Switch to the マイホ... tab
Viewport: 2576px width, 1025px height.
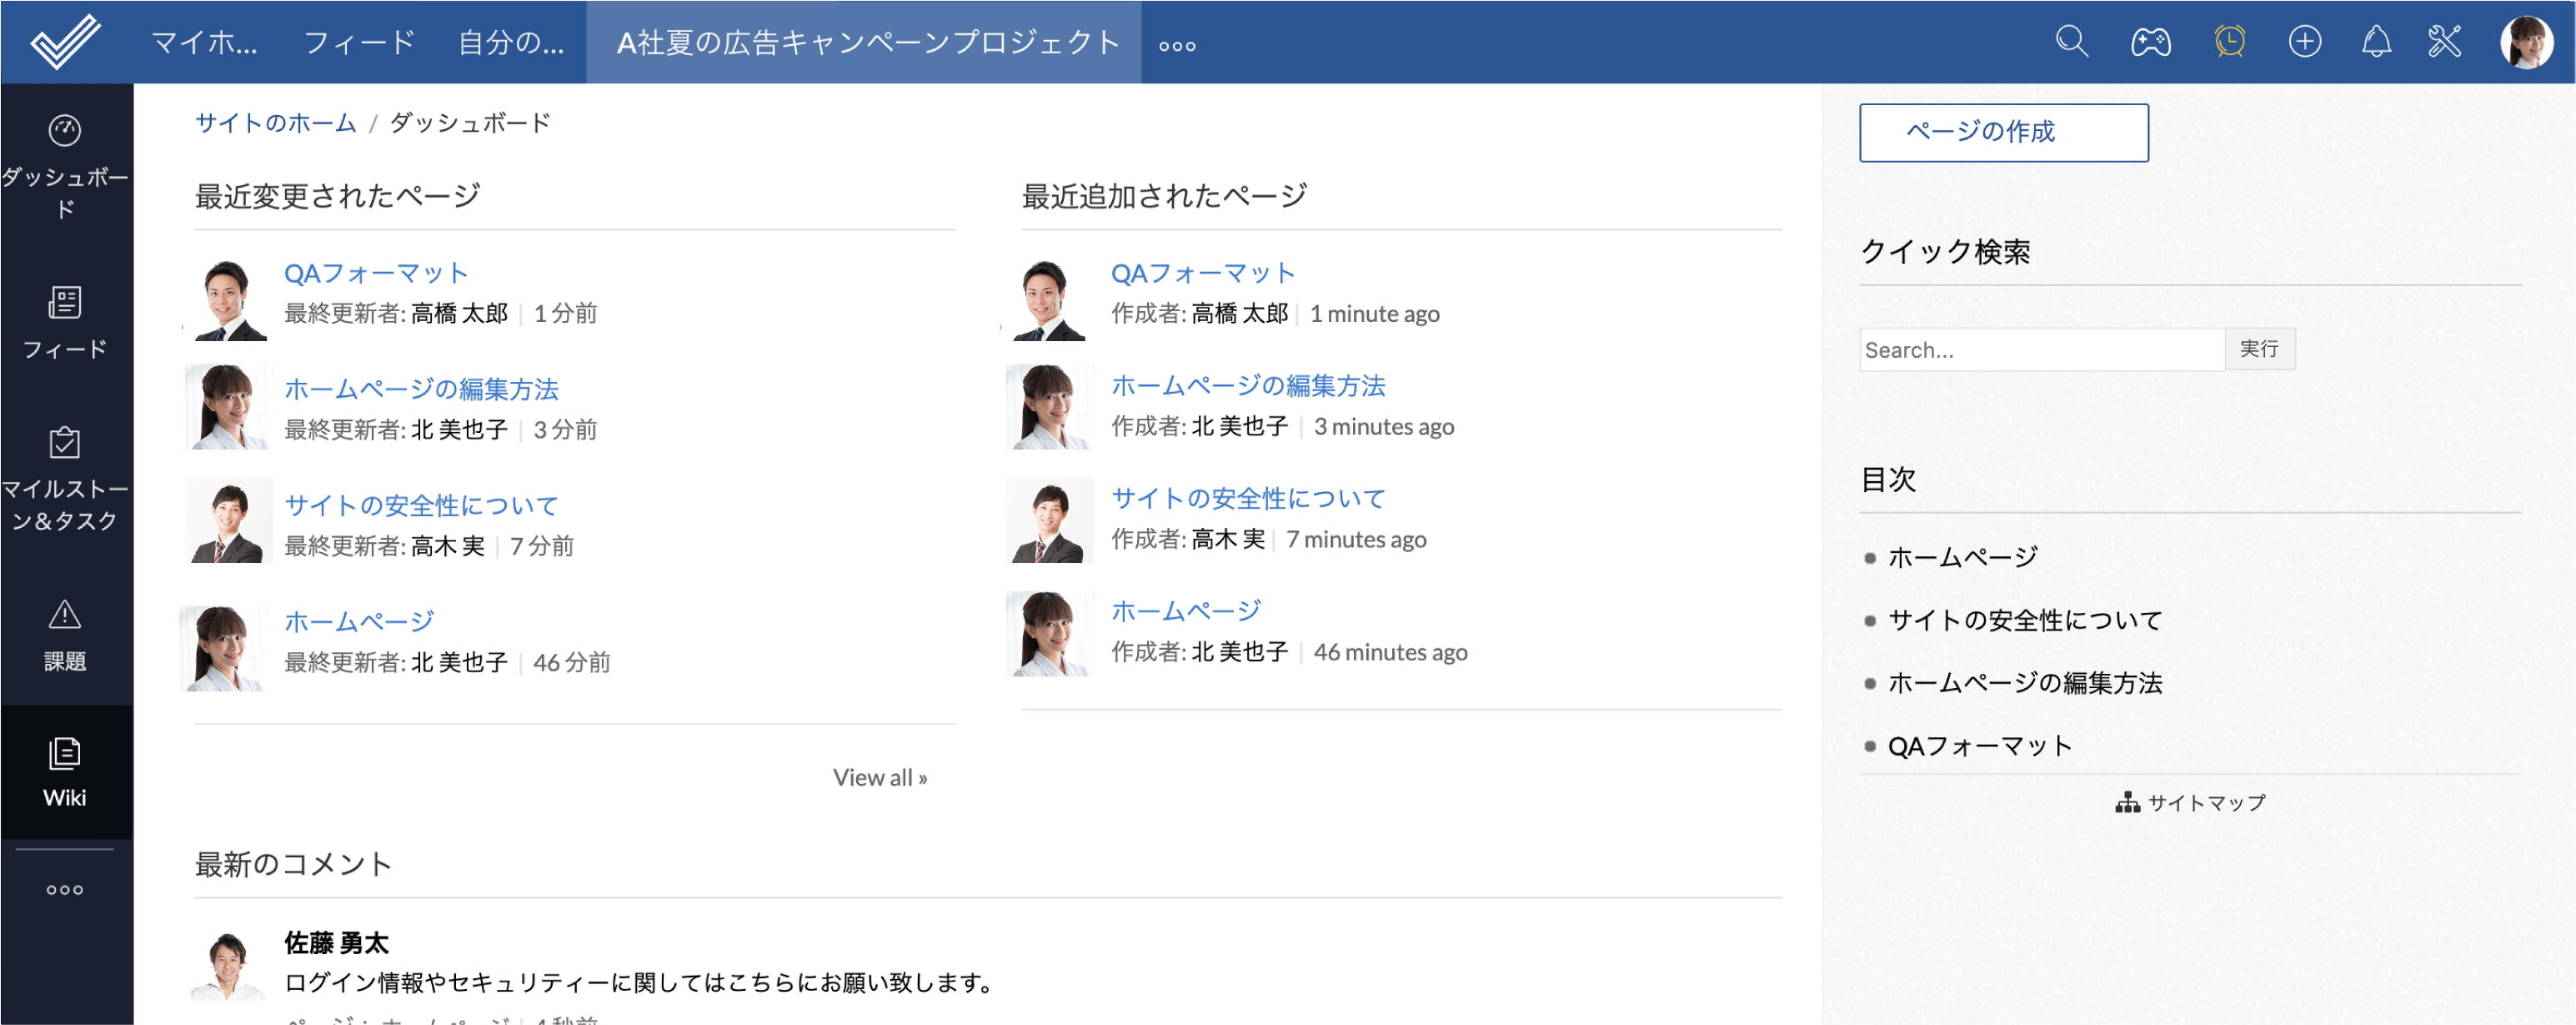point(204,42)
